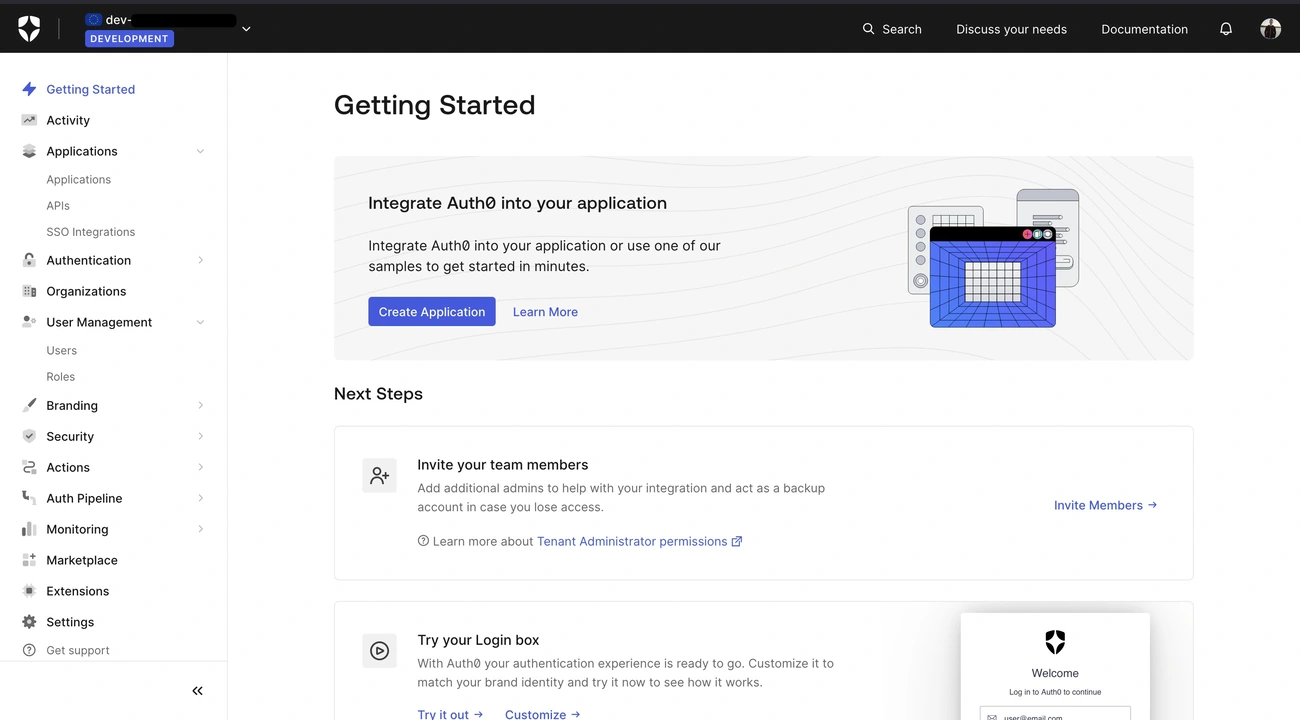Click the Branding pen icon
The height and width of the screenshot is (720, 1300).
(29, 405)
